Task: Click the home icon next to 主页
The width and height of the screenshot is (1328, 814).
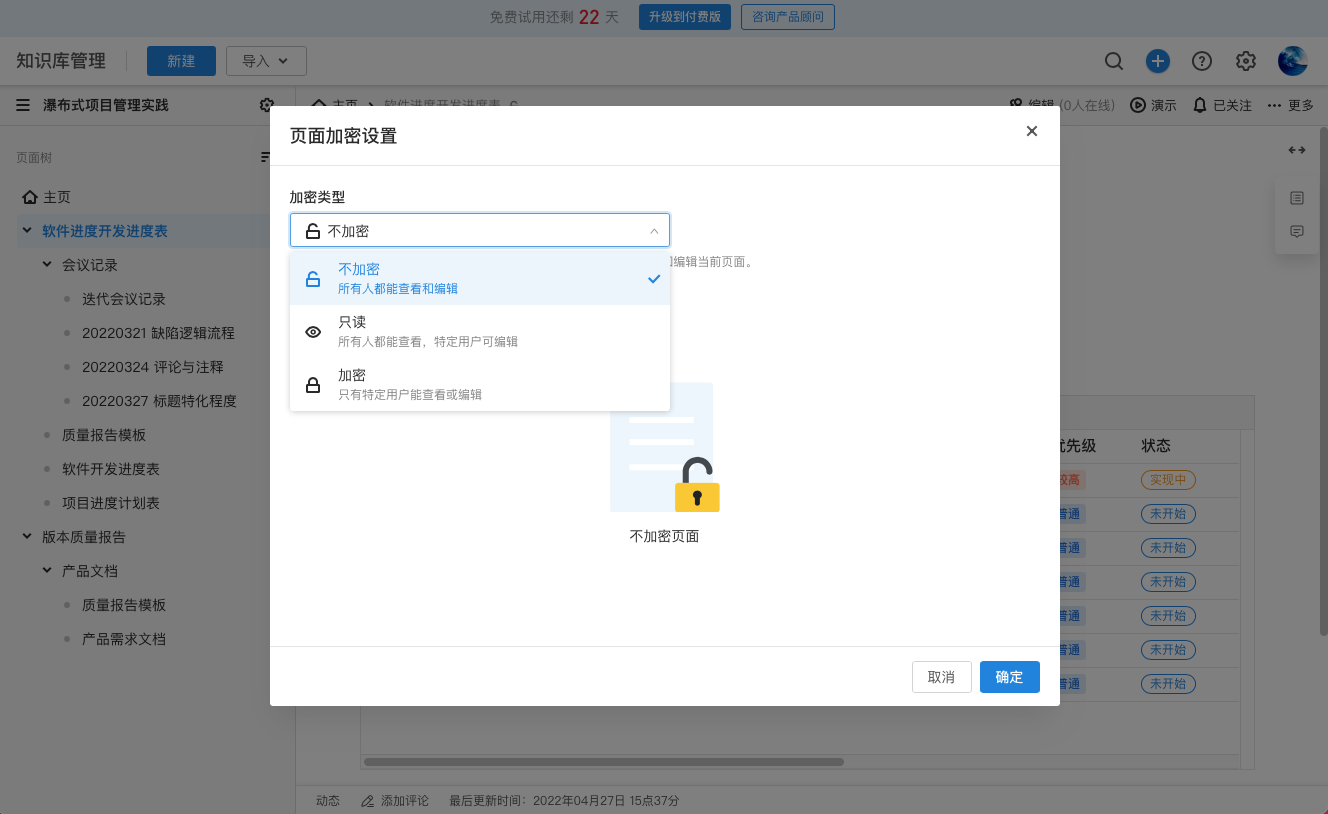Action: pyautogui.click(x=30, y=197)
